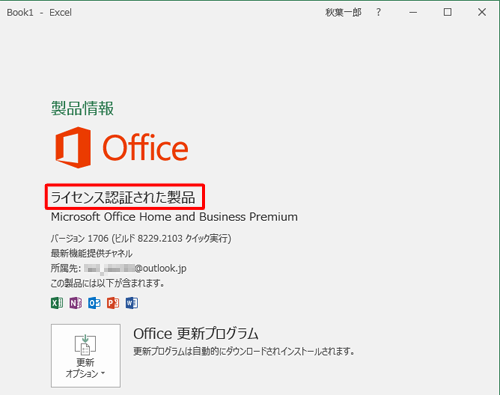Click the 更新プログラムは自動的に description text
Viewport: 500px width, 395px height.
click(244, 351)
